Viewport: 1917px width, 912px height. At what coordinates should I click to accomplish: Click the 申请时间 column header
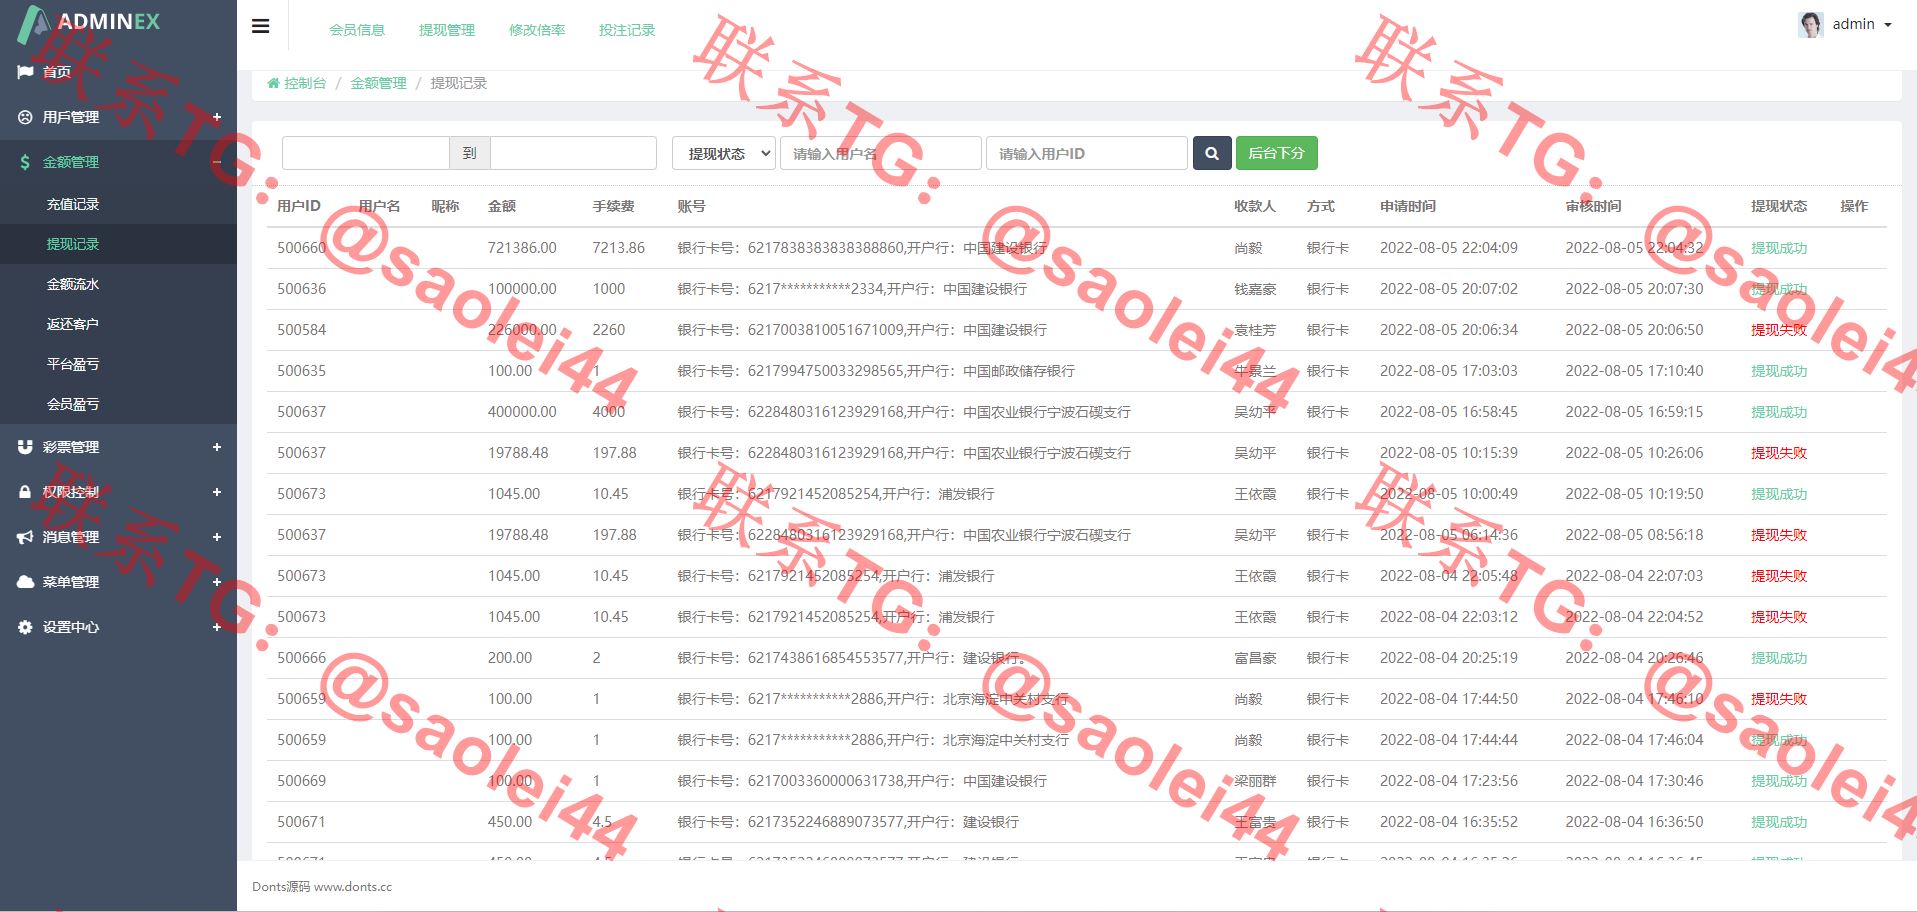pos(1408,206)
